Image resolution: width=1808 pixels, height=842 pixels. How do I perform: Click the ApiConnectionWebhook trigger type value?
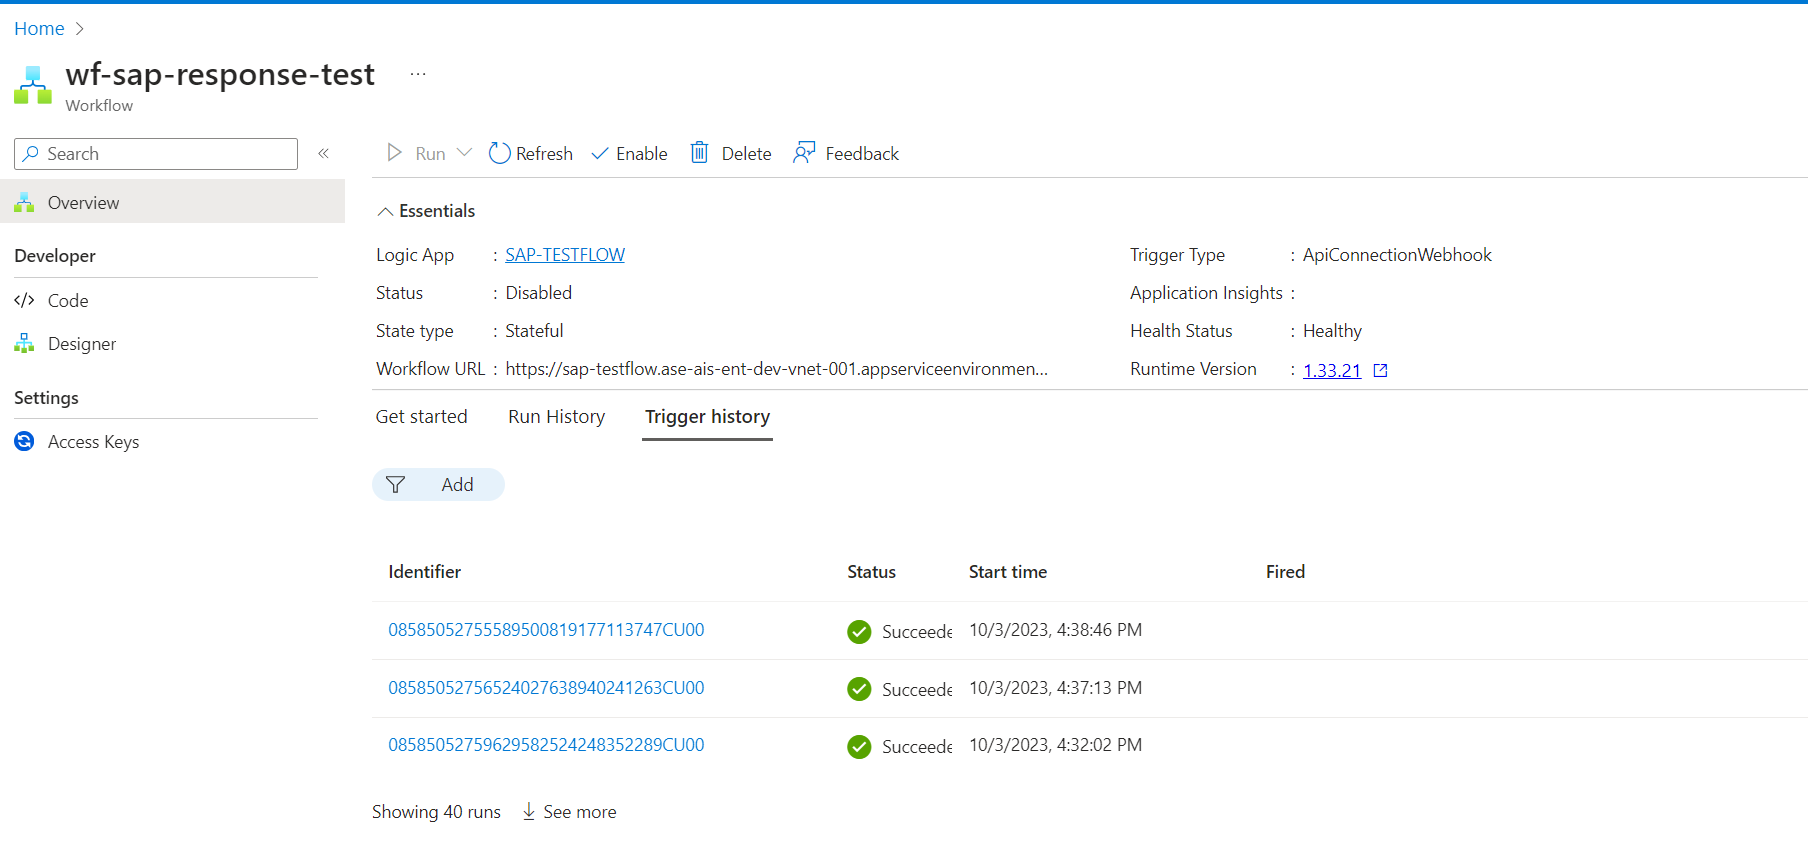[1397, 255]
